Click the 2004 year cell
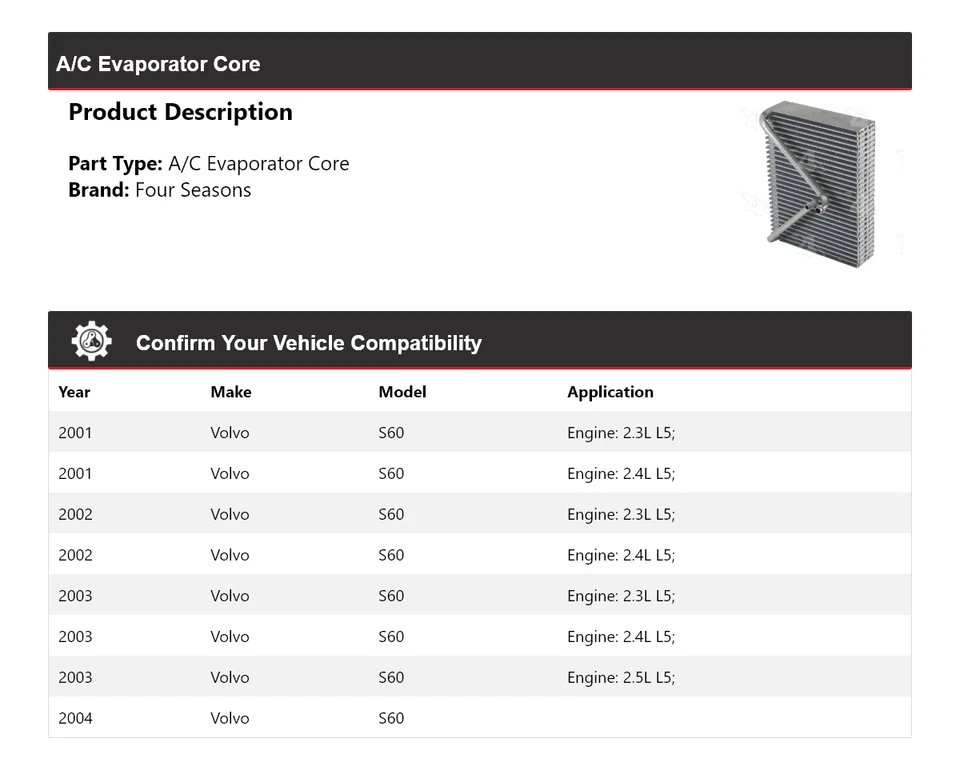 pyautogui.click(x=75, y=718)
